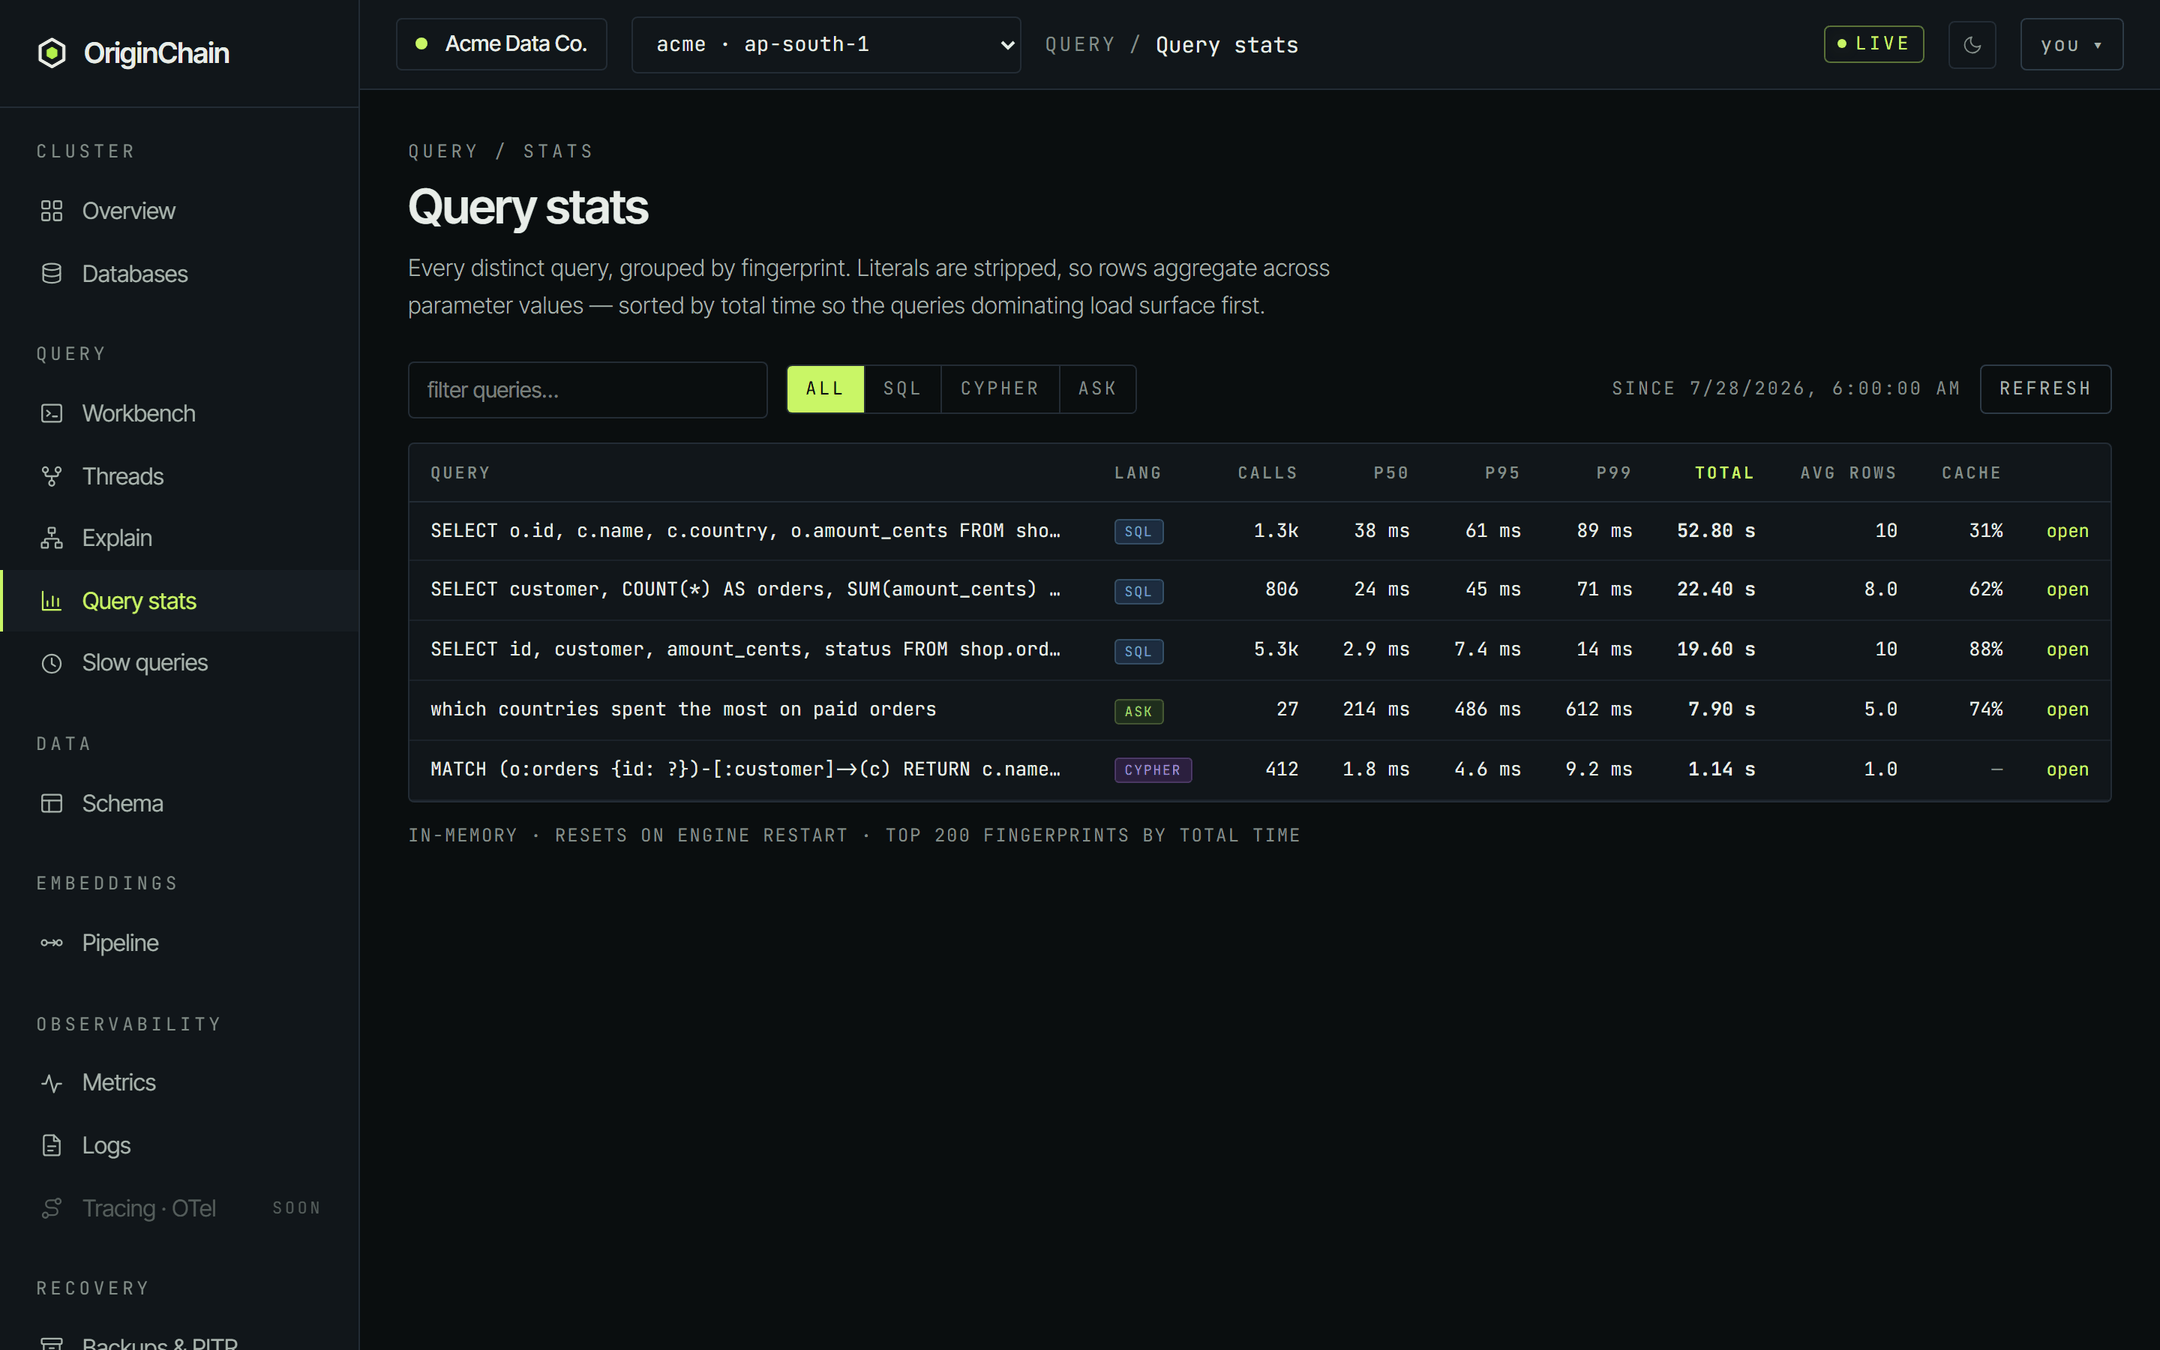The image size is (2160, 1350).
Task: Sort by the P50 column header
Action: click(x=1391, y=473)
